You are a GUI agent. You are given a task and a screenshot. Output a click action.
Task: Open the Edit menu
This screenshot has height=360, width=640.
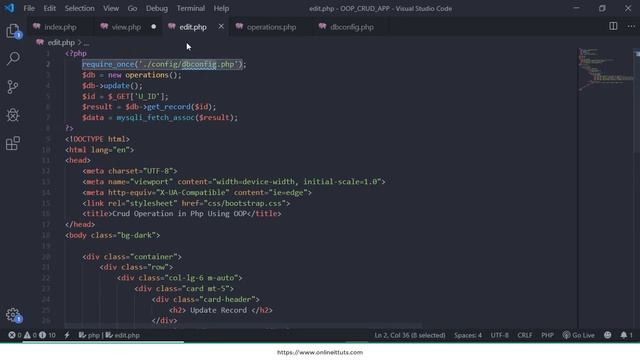[x=50, y=8]
